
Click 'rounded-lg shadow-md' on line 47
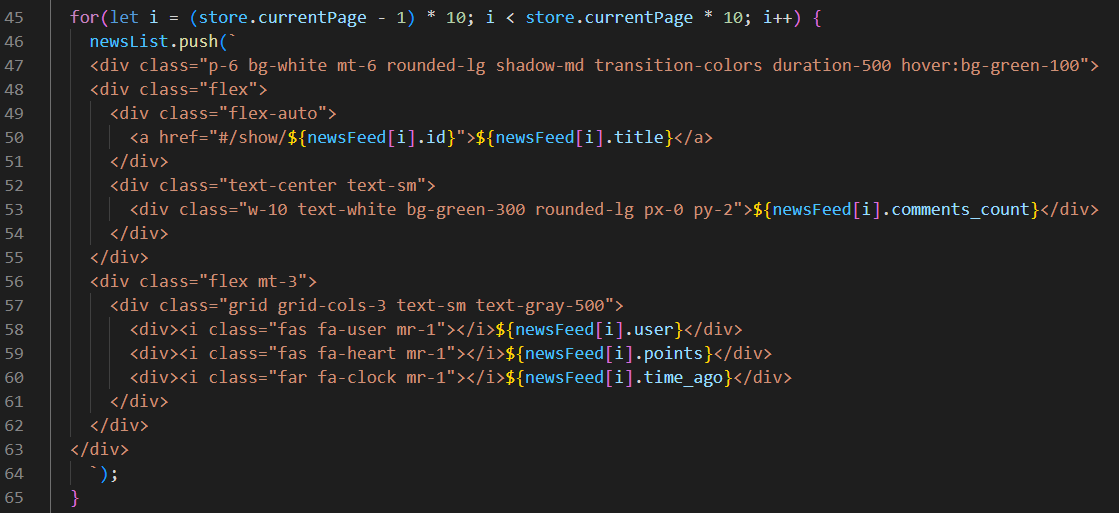pos(486,66)
